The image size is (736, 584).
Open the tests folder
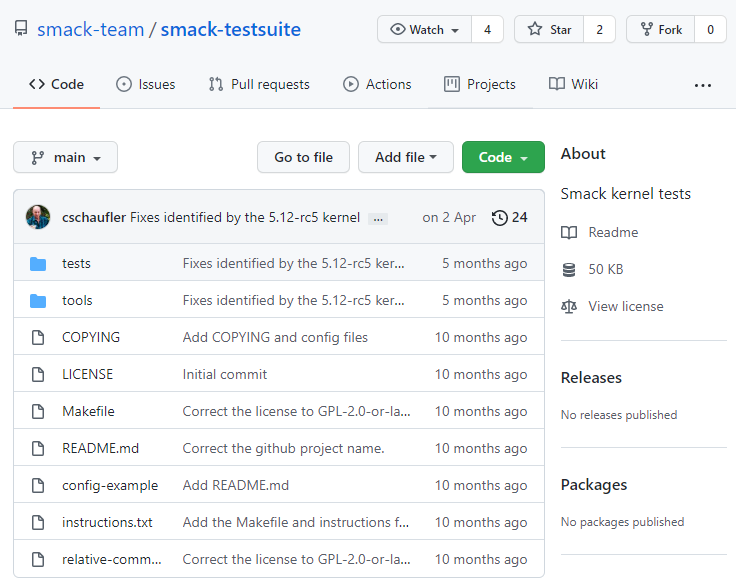pyautogui.click(x=76, y=264)
